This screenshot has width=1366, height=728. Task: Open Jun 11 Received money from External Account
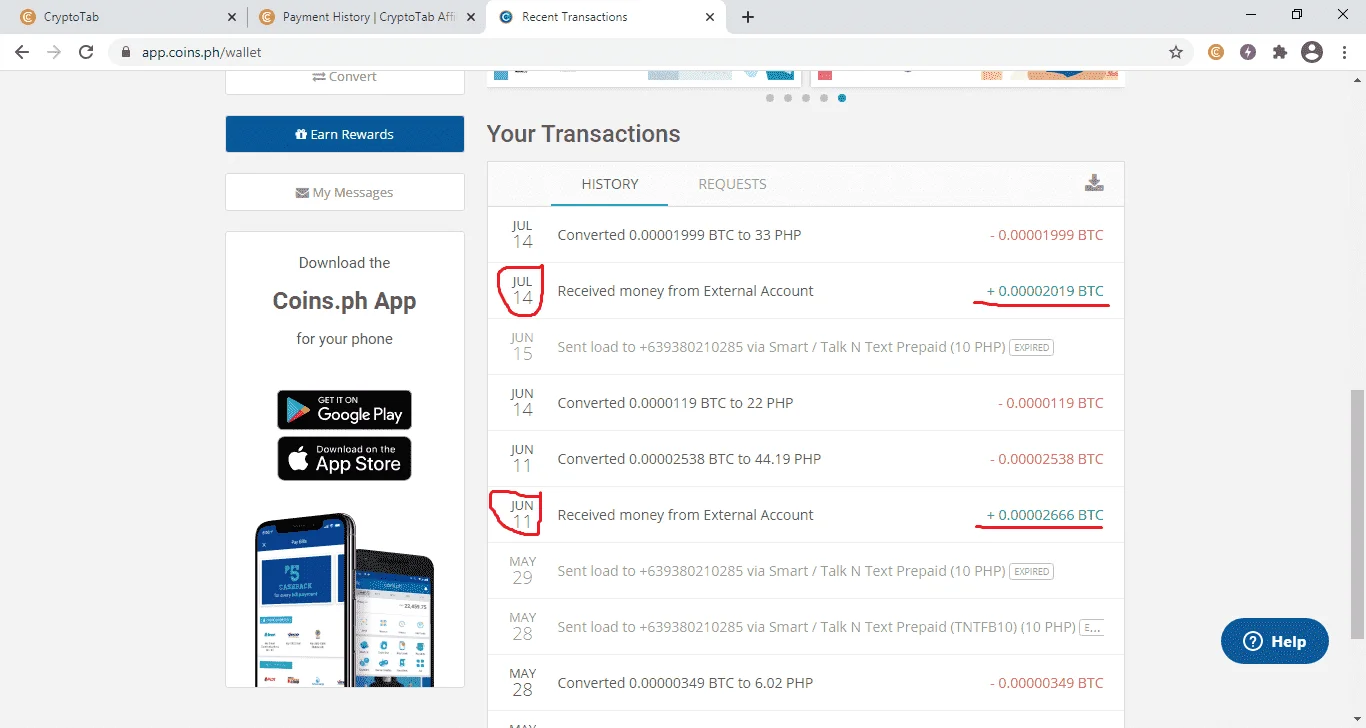806,515
